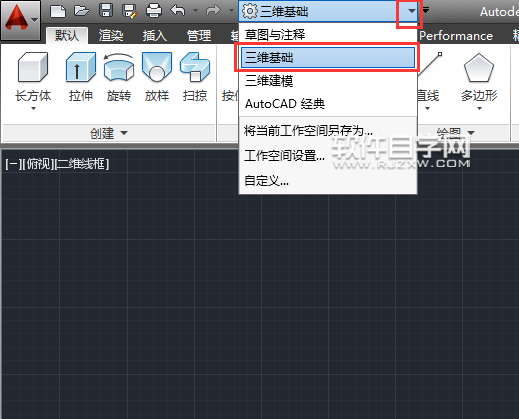Open 工作空间设置...

(328, 155)
